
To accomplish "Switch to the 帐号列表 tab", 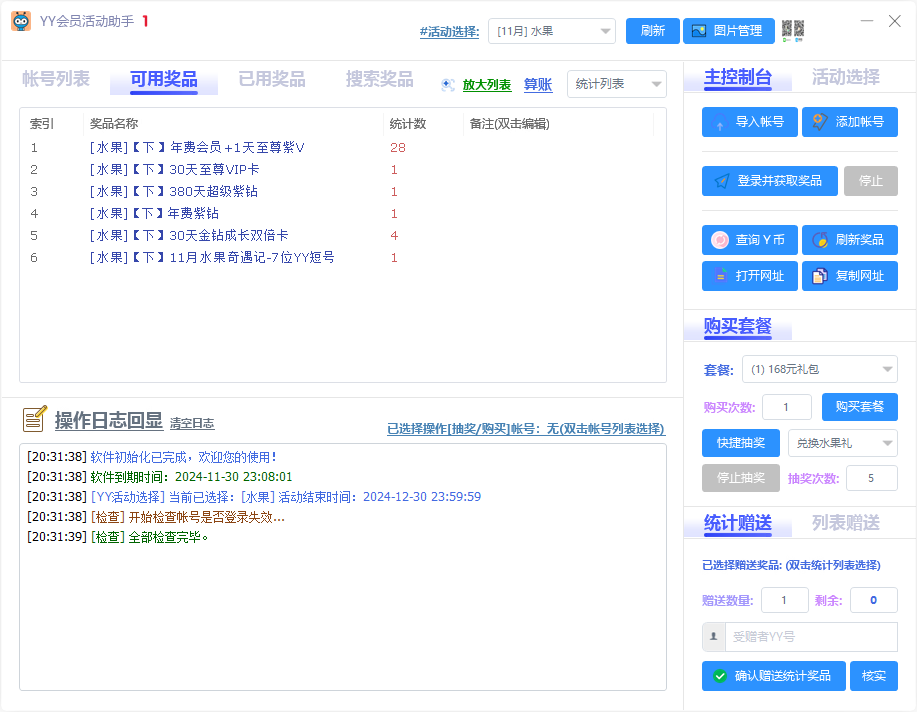I will 56,79.
